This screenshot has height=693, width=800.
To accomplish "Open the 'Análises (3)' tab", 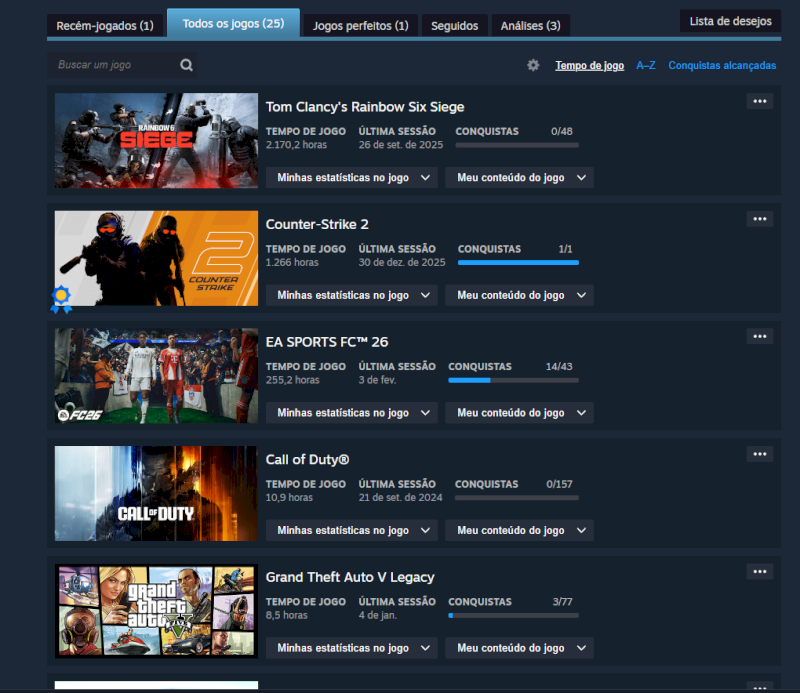I will click(x=530, y=25).
